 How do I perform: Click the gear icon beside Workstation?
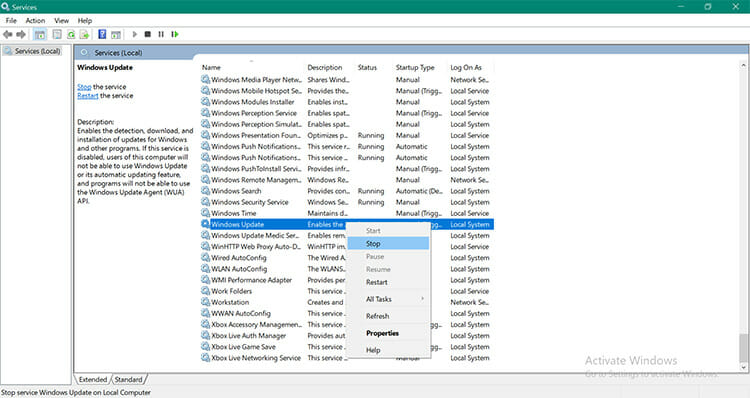click(205, 302)
